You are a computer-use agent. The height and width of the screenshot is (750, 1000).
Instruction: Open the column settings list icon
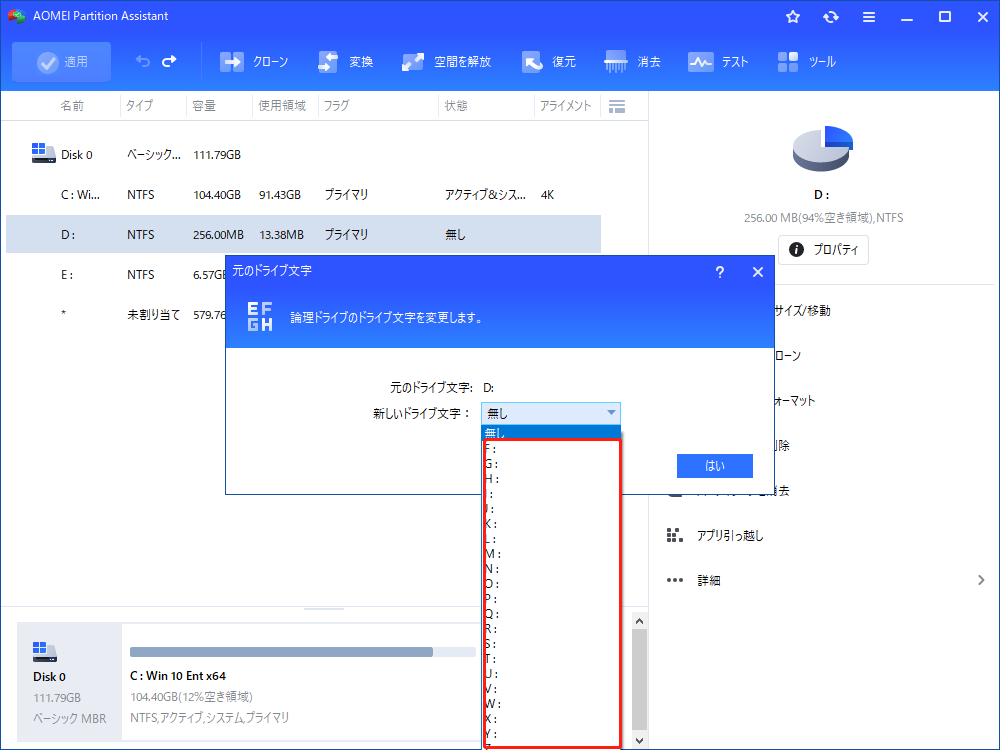(617, 107)
